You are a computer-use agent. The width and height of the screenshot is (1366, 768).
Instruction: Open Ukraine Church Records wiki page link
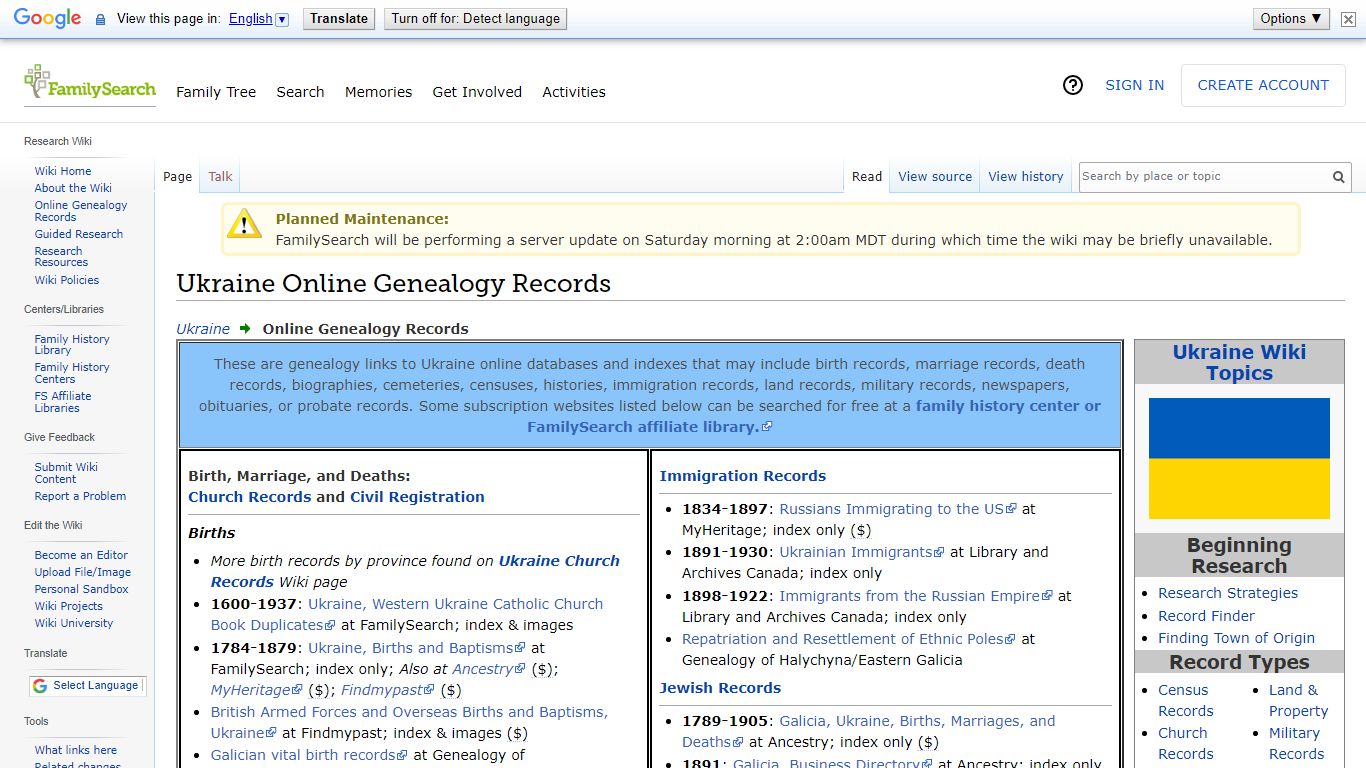point(415,571)
